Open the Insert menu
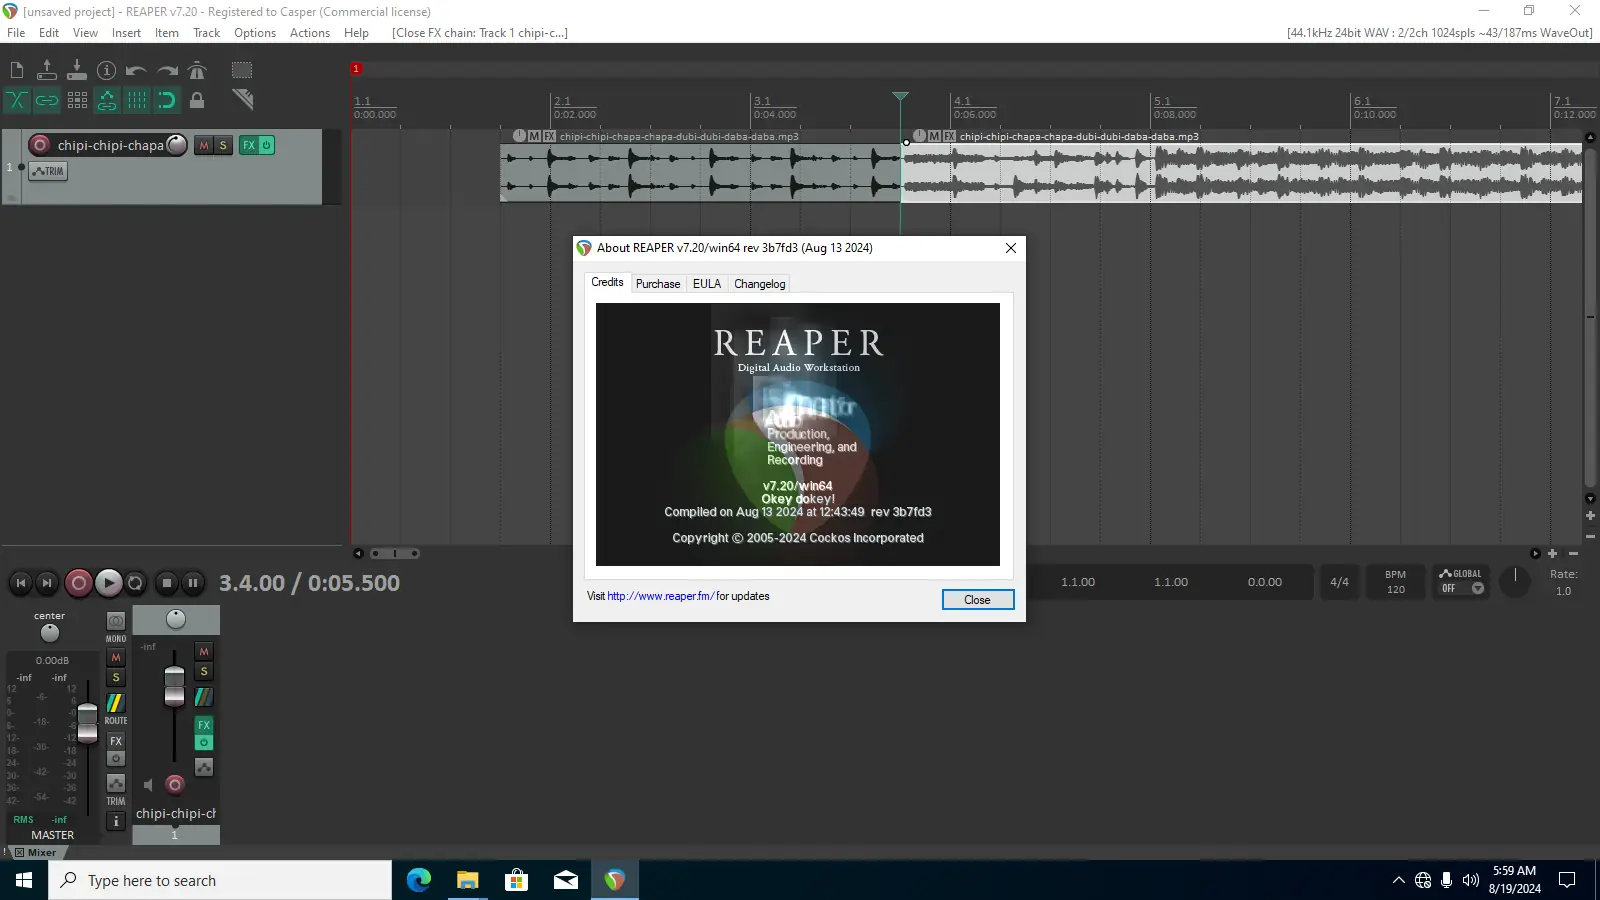This screenshot has width=1600, height=900. 126,33
